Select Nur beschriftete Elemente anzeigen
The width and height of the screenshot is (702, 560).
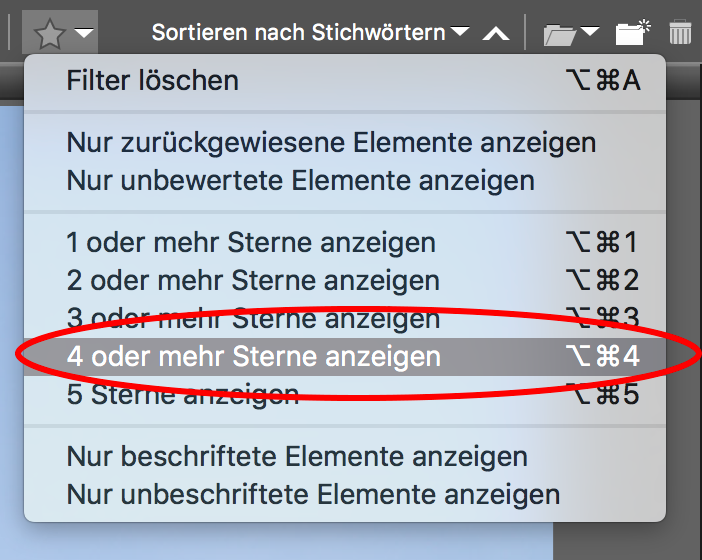pyautogui.click(x=297, y=457)
